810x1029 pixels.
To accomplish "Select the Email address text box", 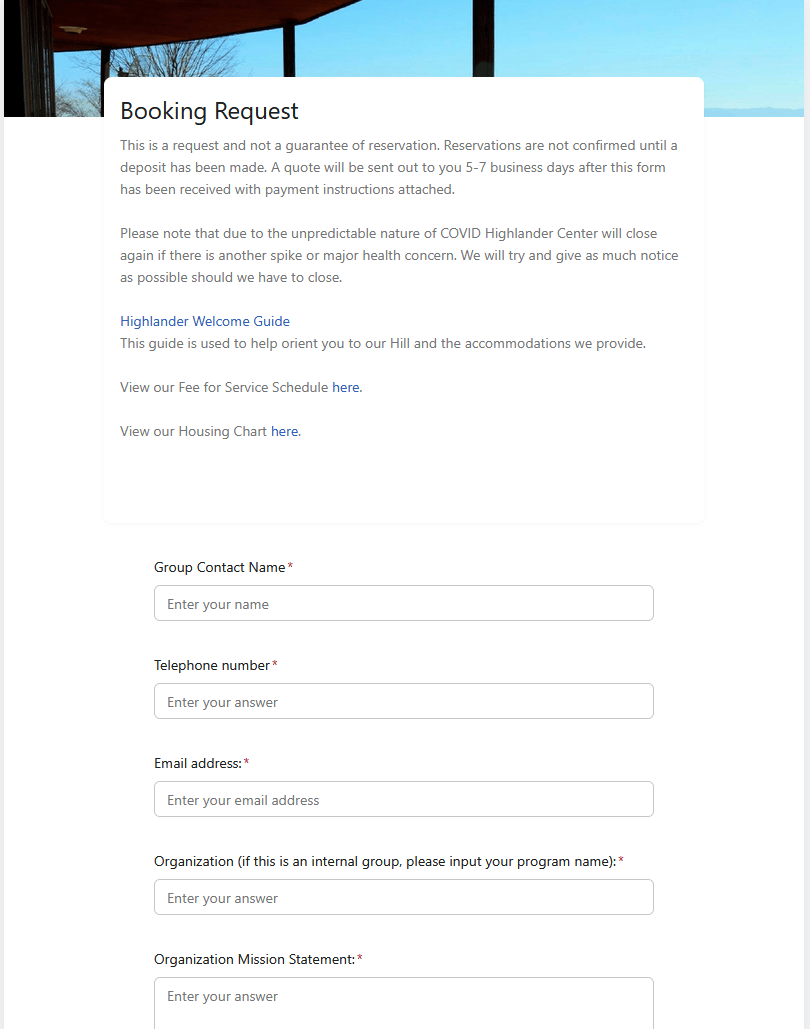I will point(404,799).
